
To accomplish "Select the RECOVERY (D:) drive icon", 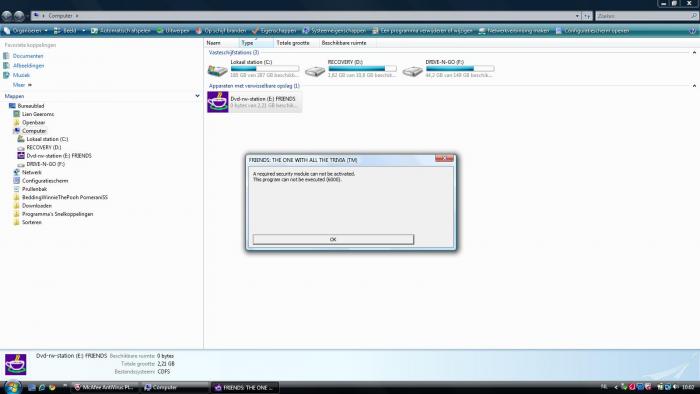I will click(315, 71).
